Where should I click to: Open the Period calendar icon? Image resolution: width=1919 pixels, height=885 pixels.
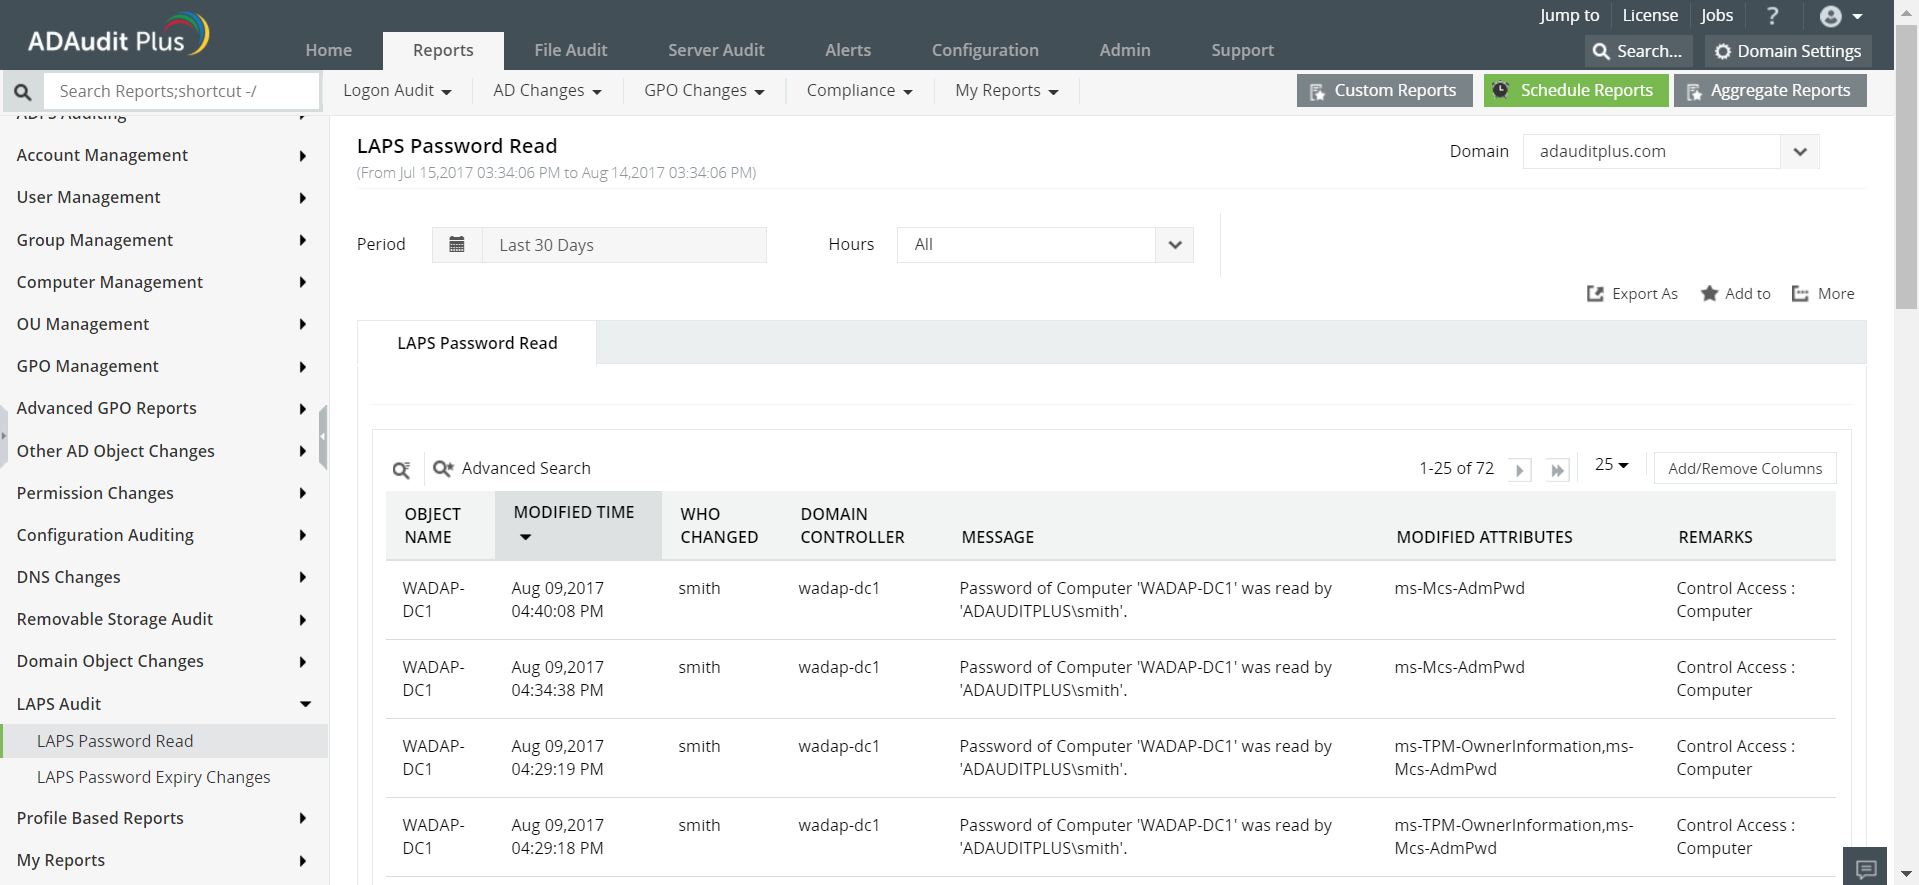457,245
